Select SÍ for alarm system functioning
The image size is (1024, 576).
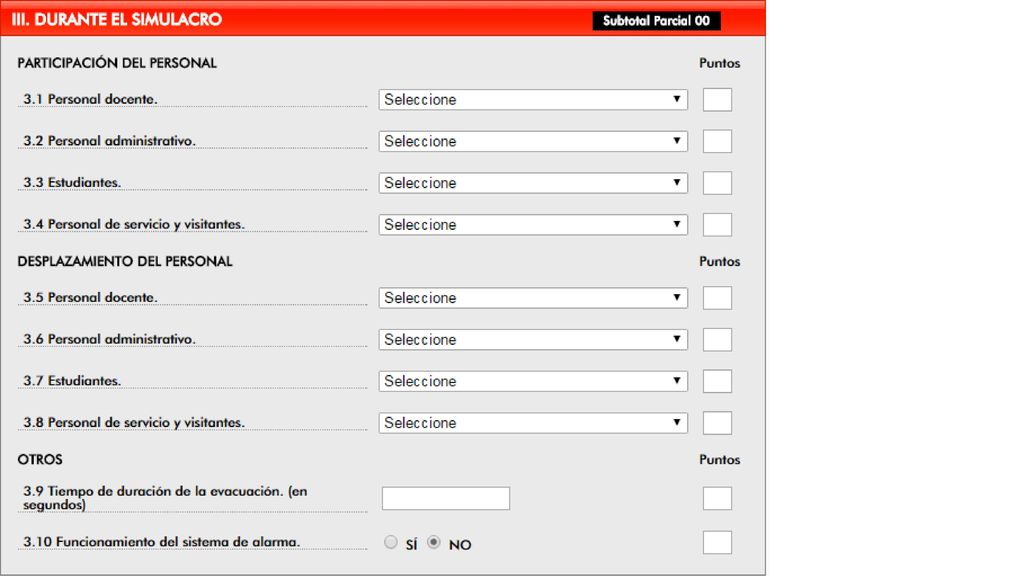click(x=391, y=542)
